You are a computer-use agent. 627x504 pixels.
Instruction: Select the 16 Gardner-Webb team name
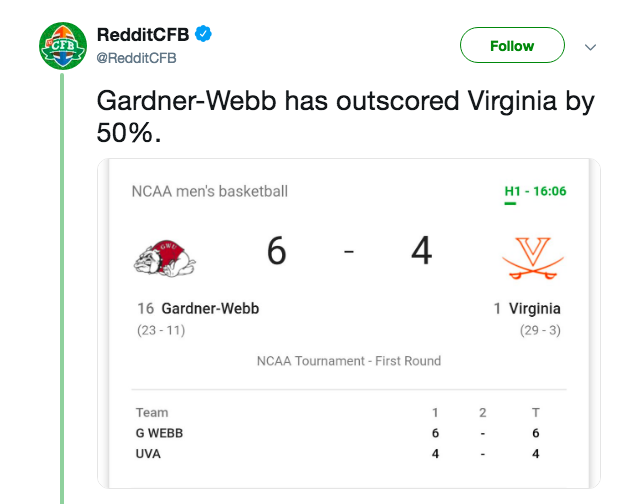[198, 309]
